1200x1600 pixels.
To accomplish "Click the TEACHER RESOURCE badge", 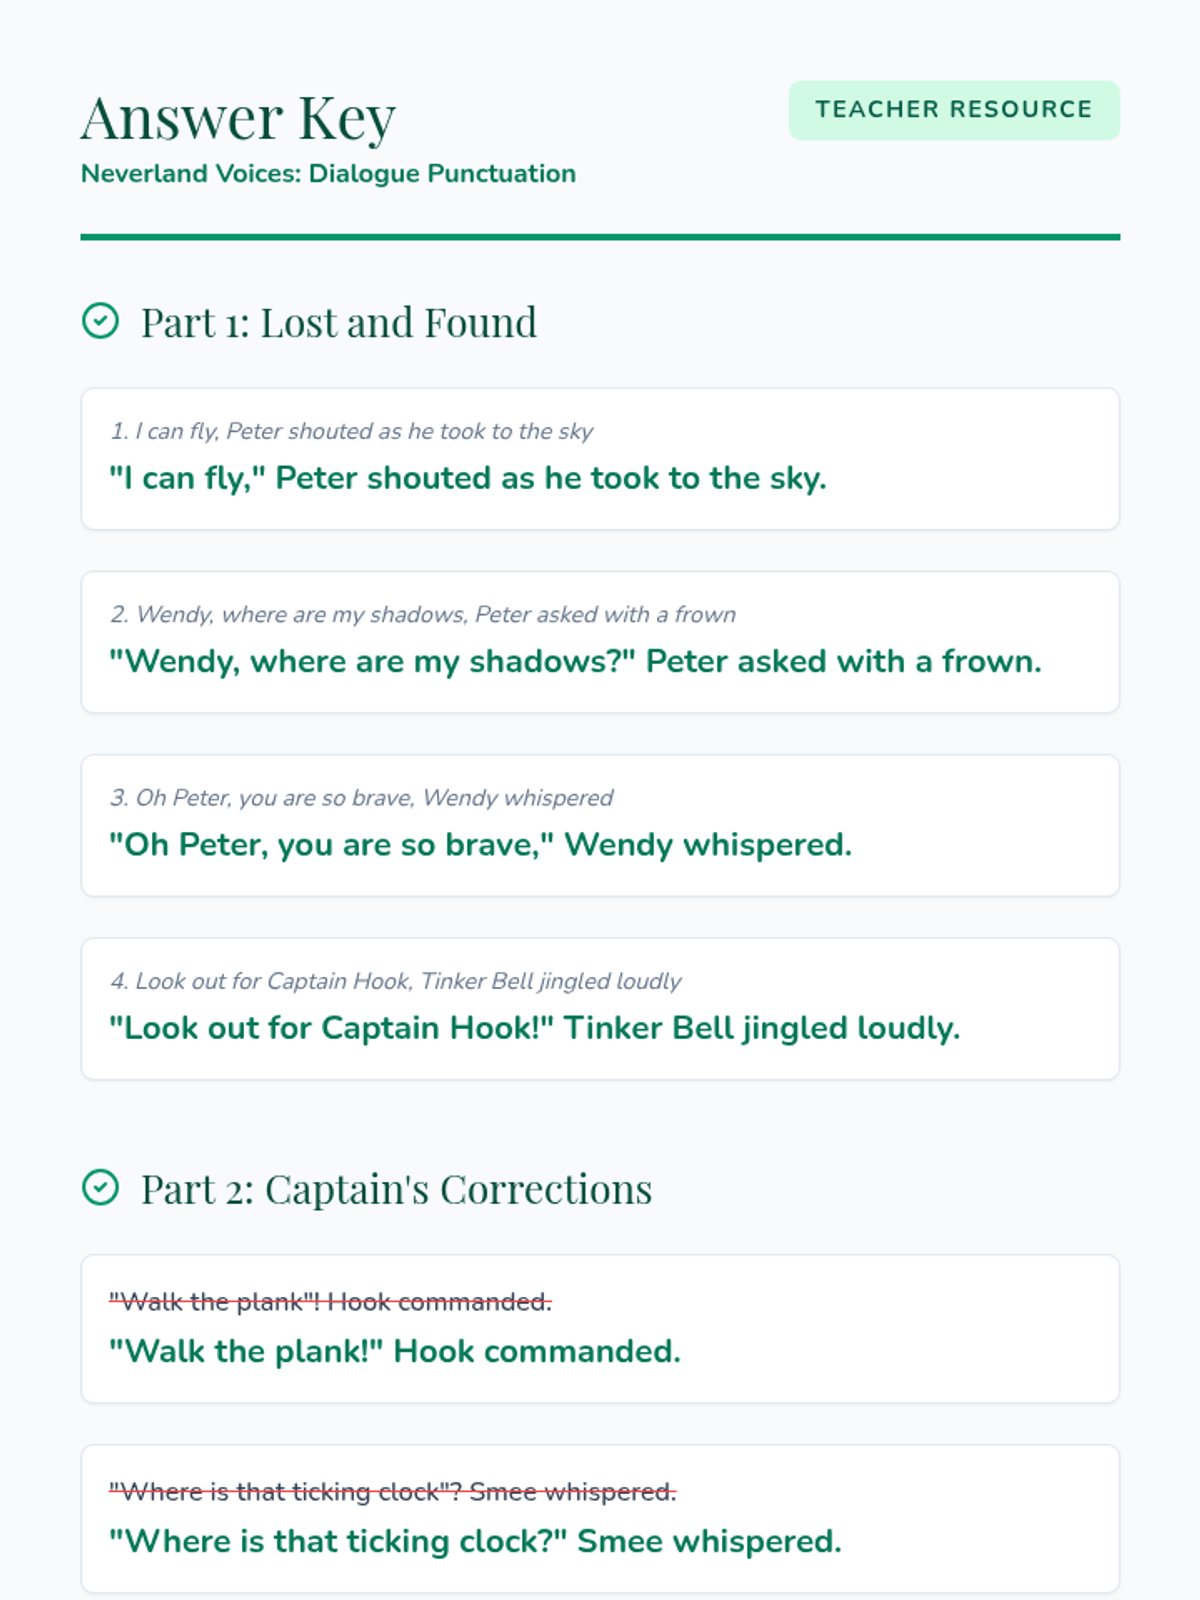I will tap(954, 110).
